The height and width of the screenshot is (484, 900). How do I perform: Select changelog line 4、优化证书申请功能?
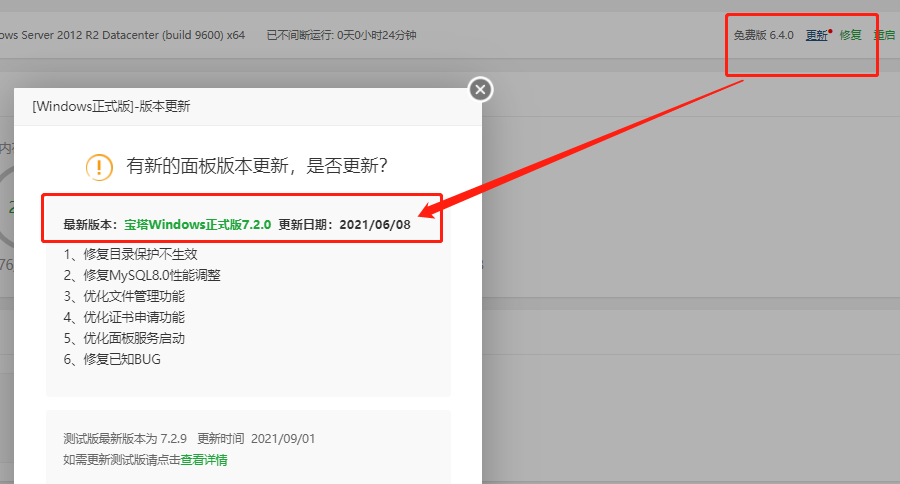click(x=124, y=317)
